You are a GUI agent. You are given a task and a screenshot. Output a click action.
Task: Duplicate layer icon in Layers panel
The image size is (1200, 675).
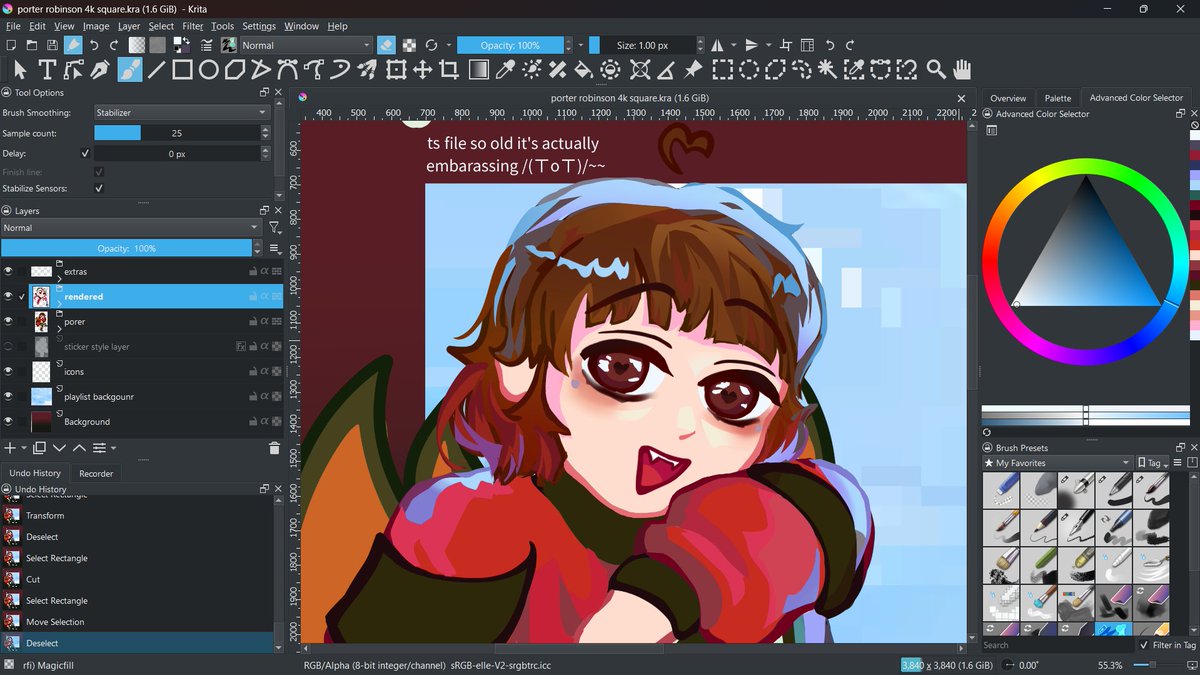40,448
